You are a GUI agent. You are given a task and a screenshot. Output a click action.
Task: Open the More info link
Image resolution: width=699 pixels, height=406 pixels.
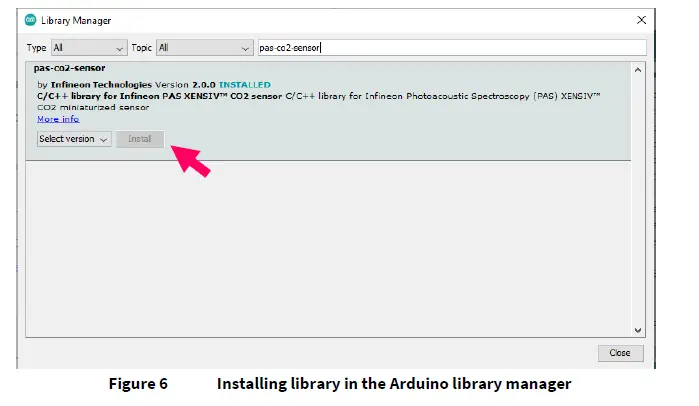pos(58,119)
